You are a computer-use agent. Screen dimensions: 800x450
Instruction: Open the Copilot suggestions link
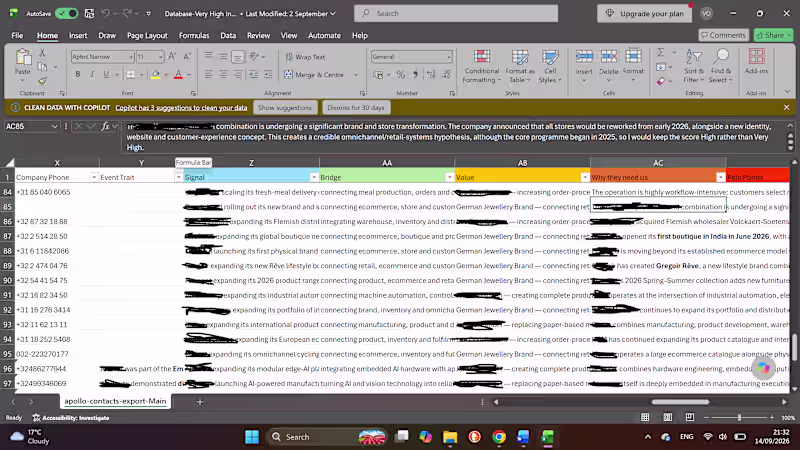point(181,108)
